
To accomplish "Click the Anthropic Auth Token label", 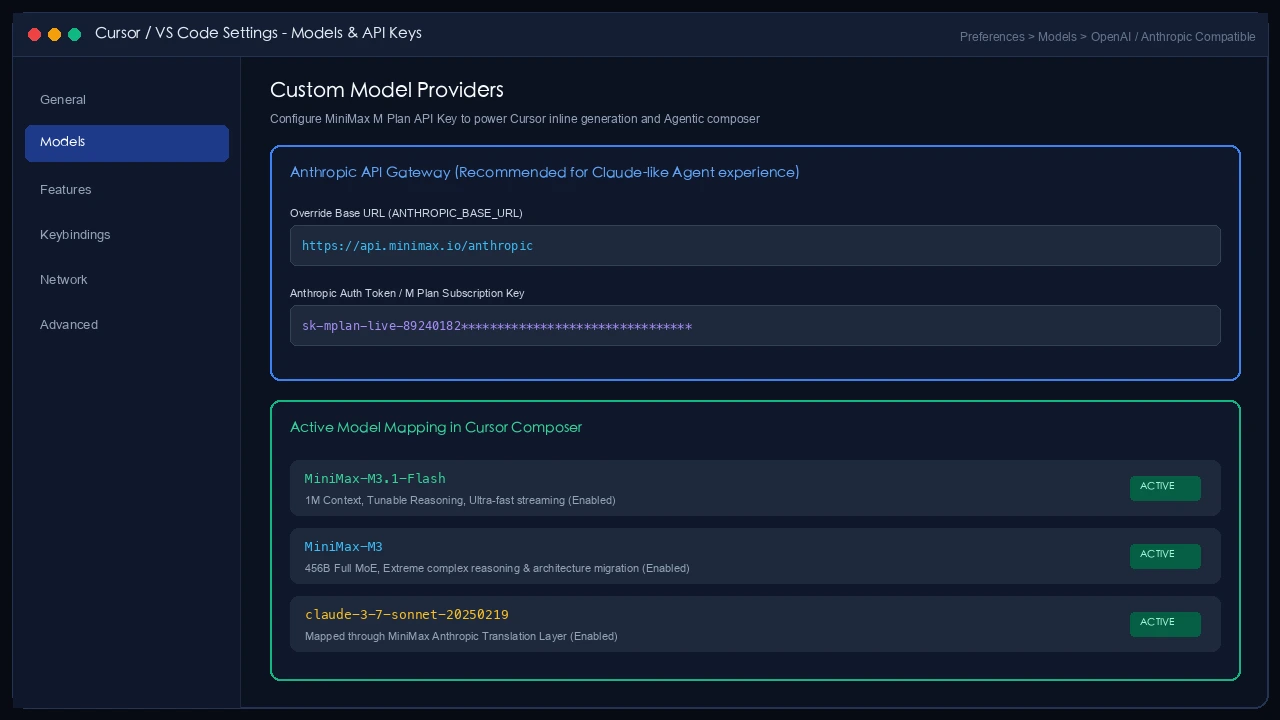I will tap(407, 293).
